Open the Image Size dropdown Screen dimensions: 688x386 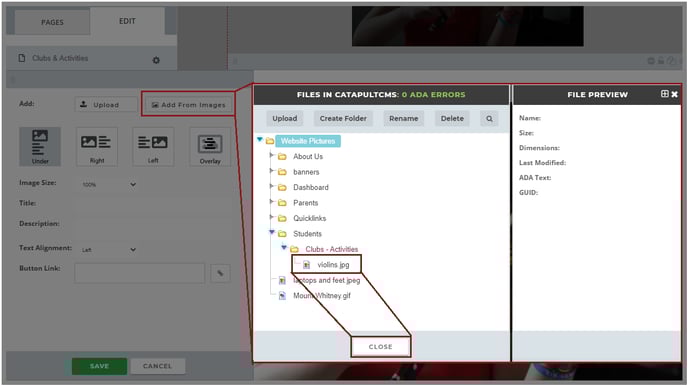click(108, 184)
